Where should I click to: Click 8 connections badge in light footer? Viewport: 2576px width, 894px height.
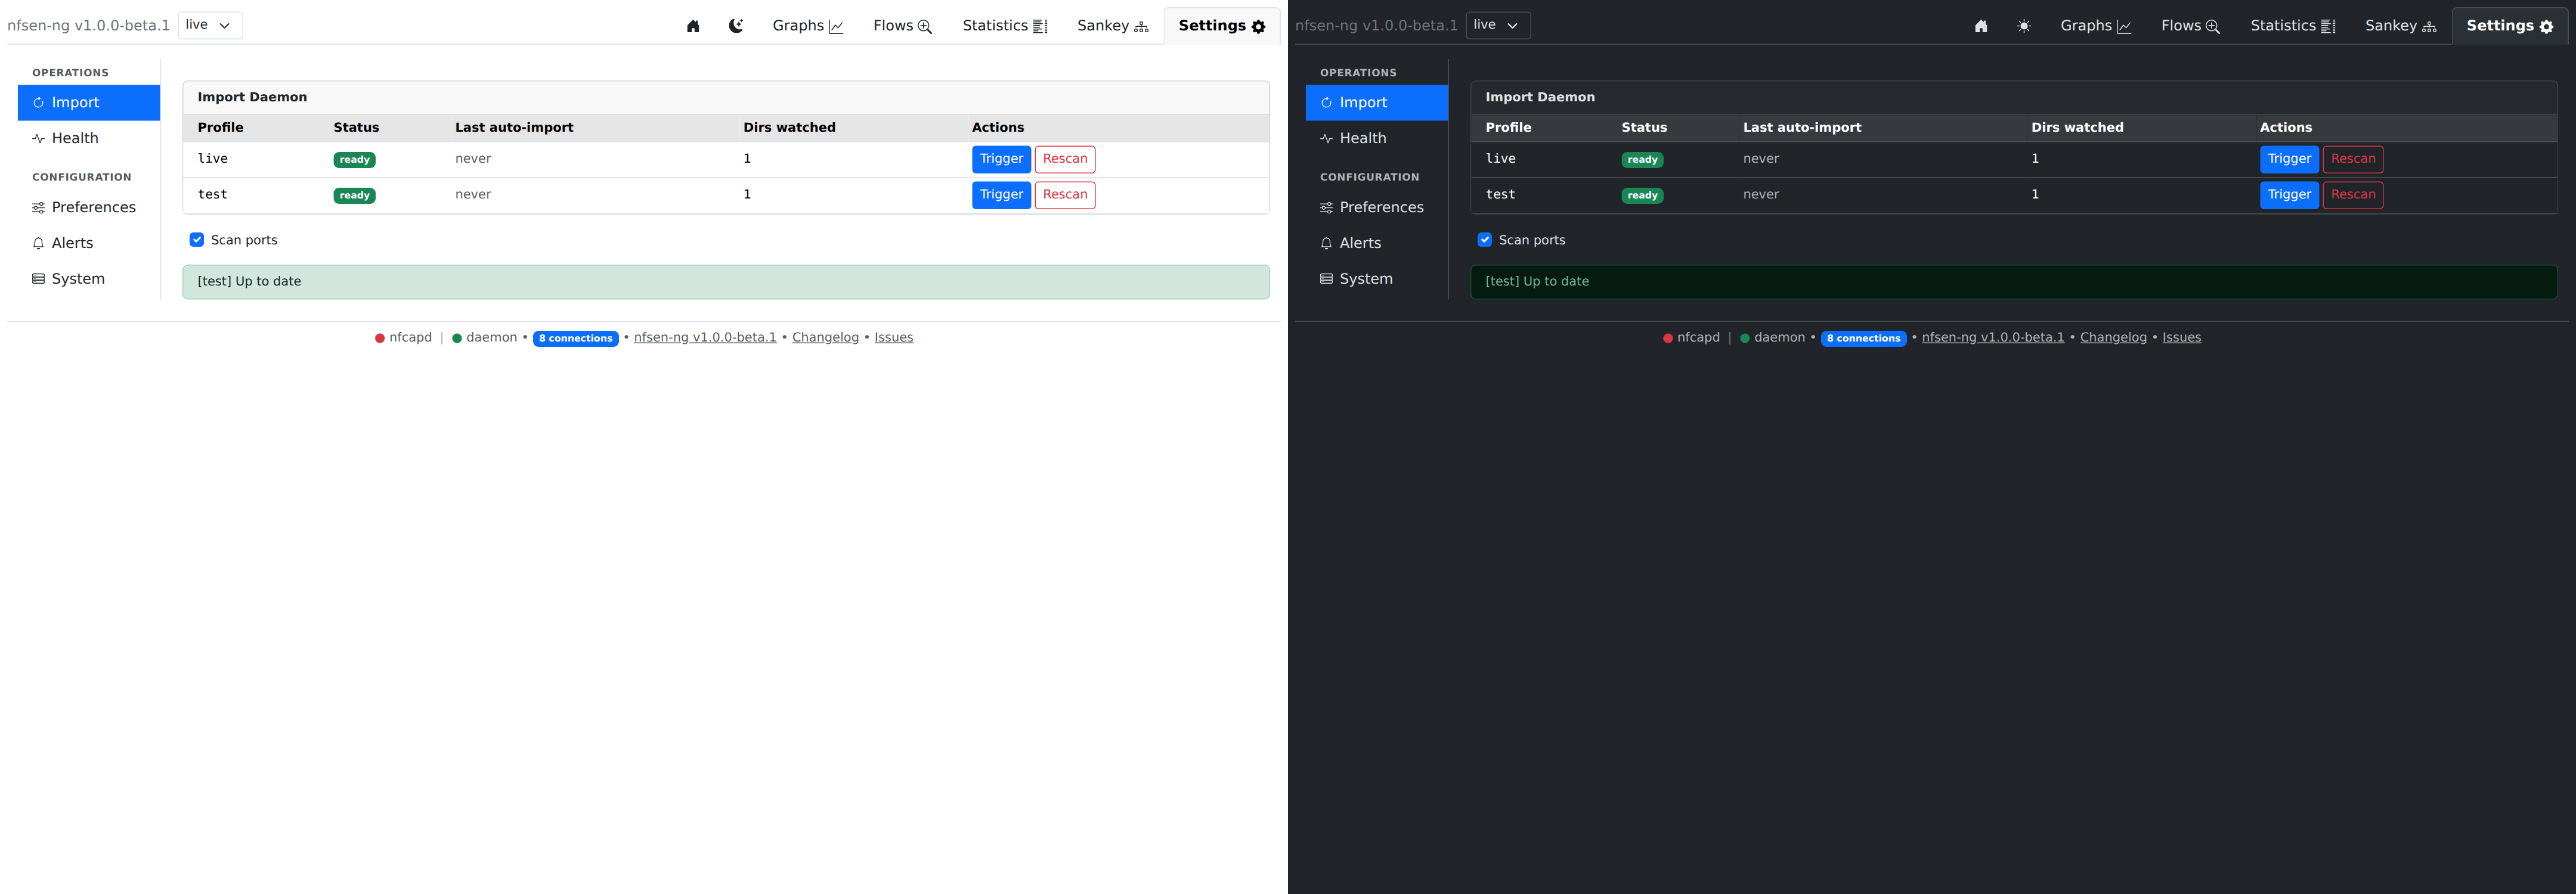pos(576,339)
